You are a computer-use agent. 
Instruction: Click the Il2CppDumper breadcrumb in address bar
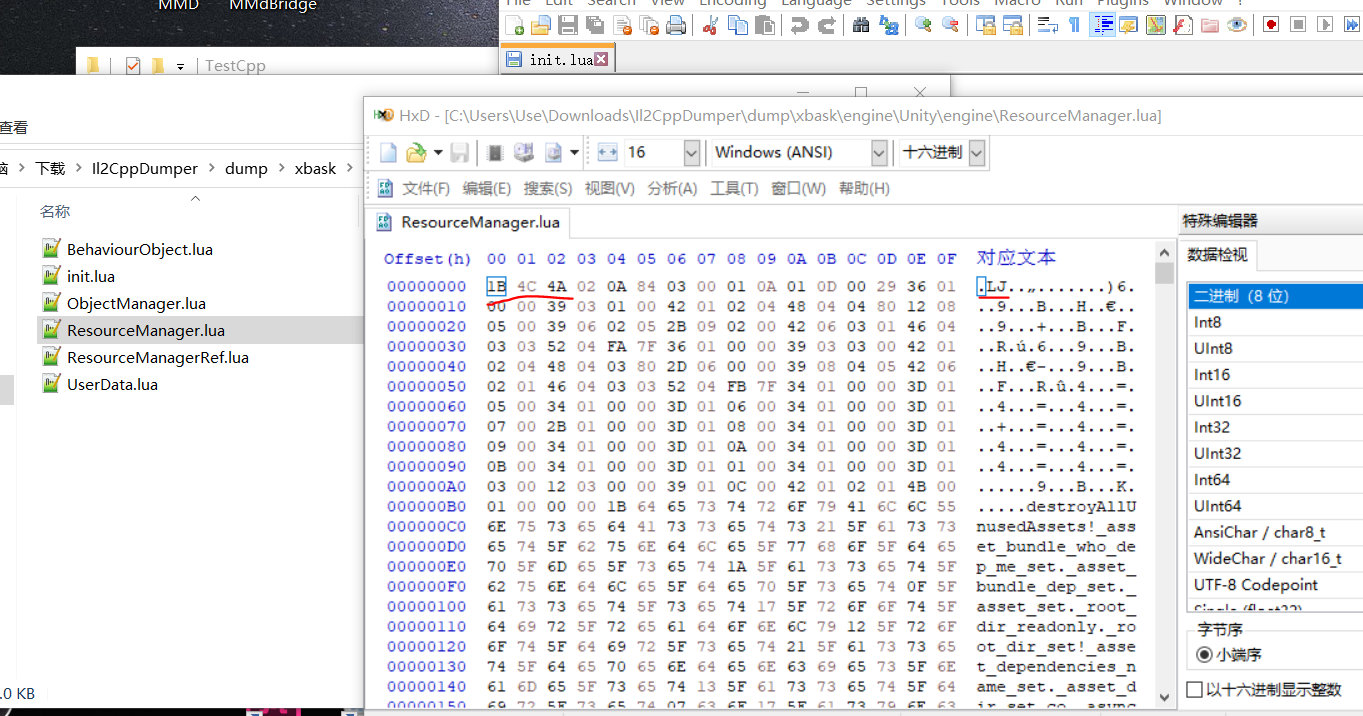point(144,168)
